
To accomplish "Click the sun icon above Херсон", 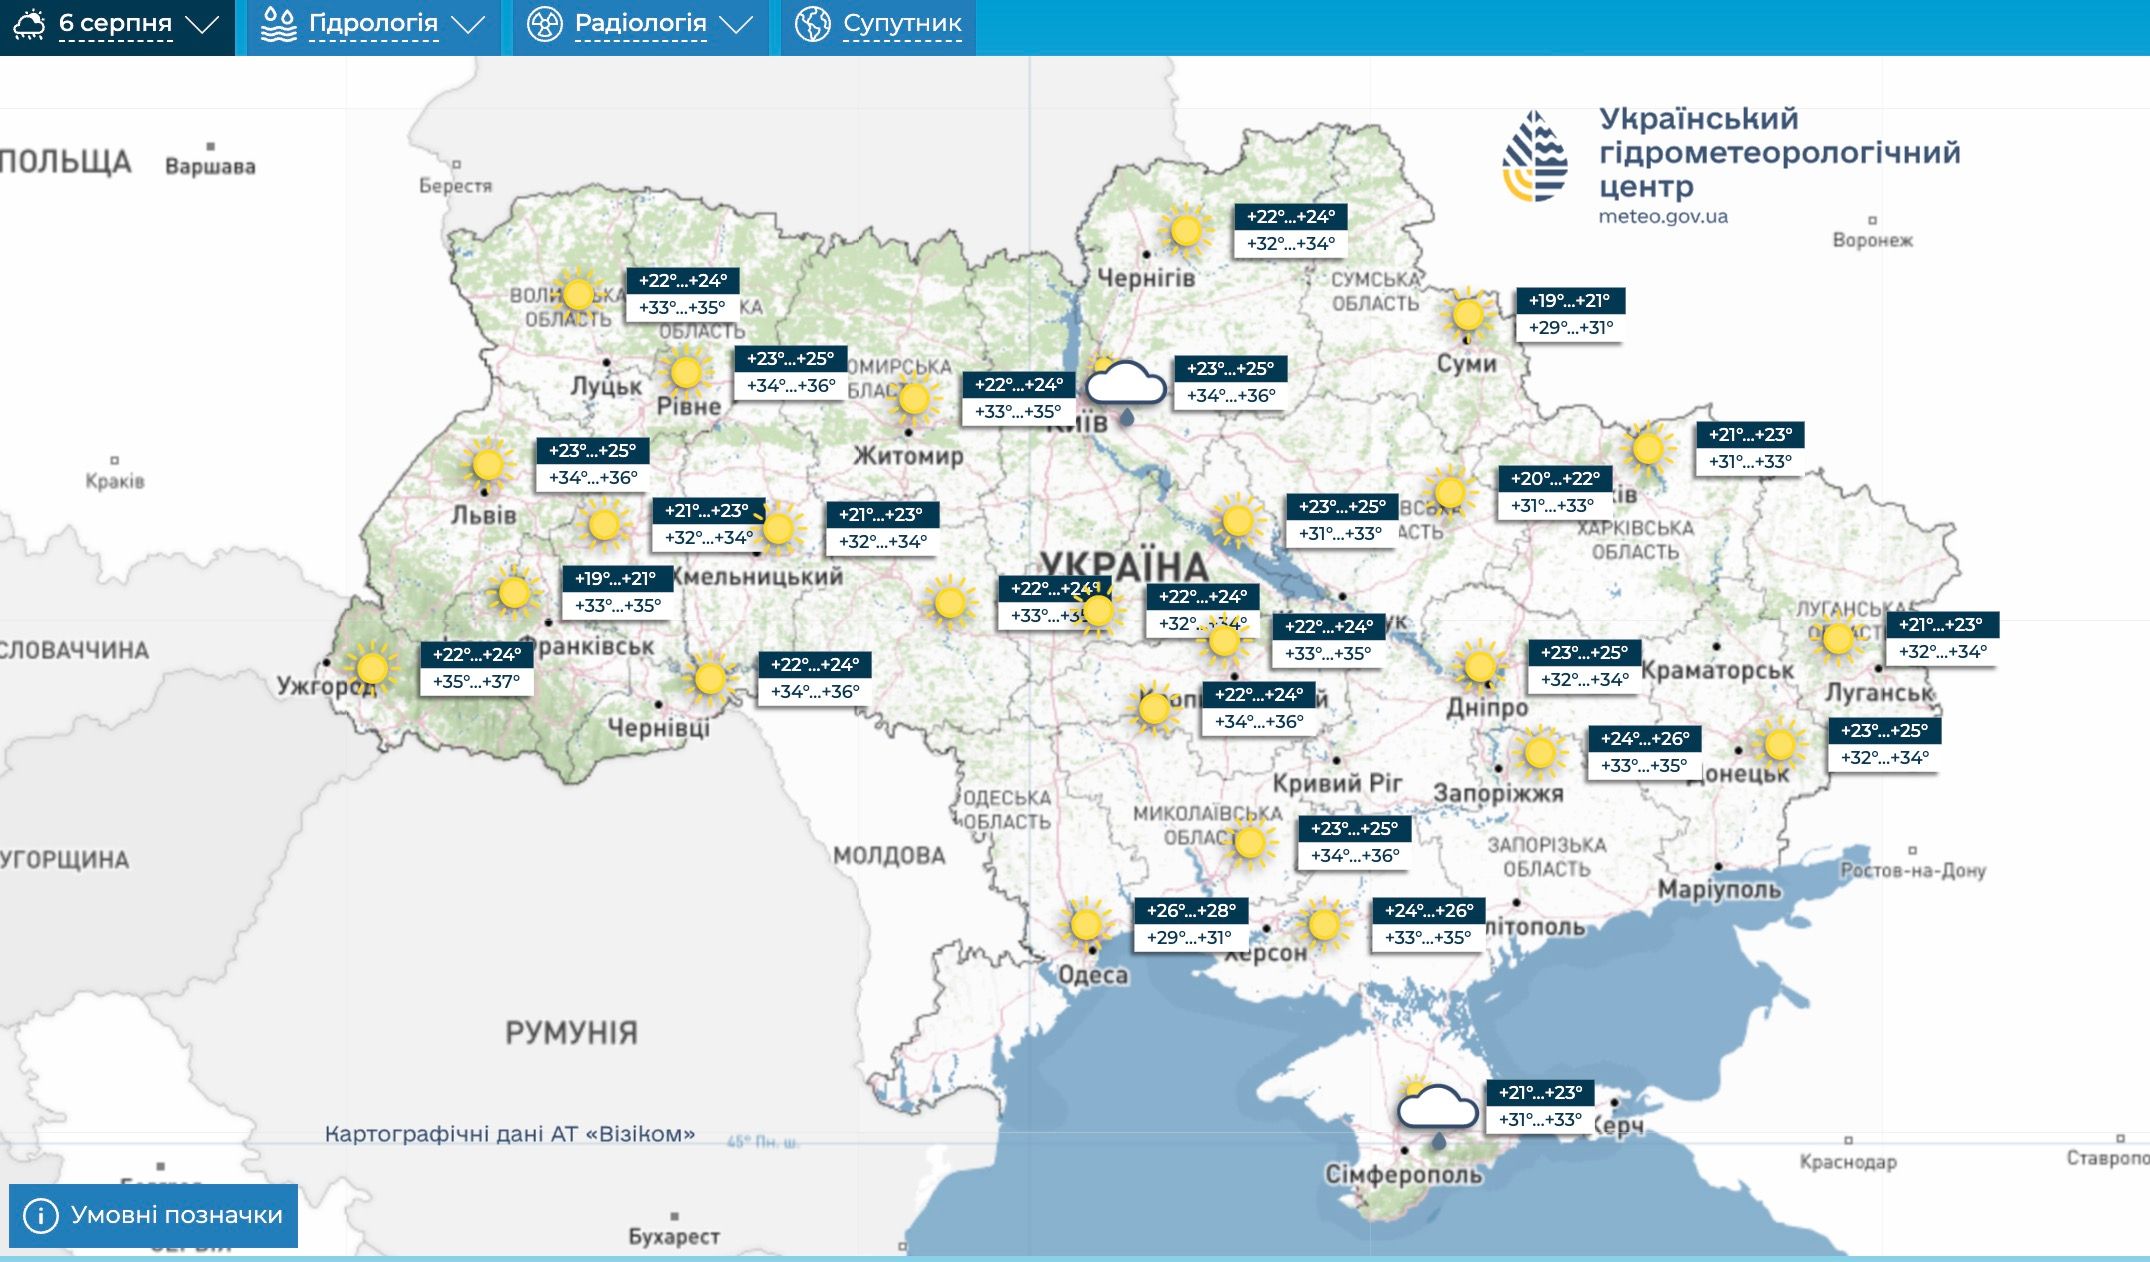I will pos(1323,924).
